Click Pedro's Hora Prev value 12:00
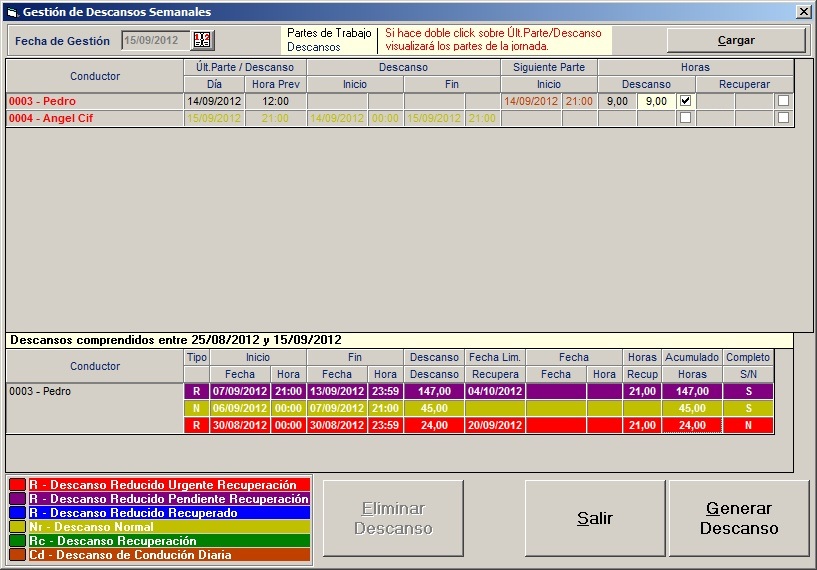 click(x=276, y=101)
